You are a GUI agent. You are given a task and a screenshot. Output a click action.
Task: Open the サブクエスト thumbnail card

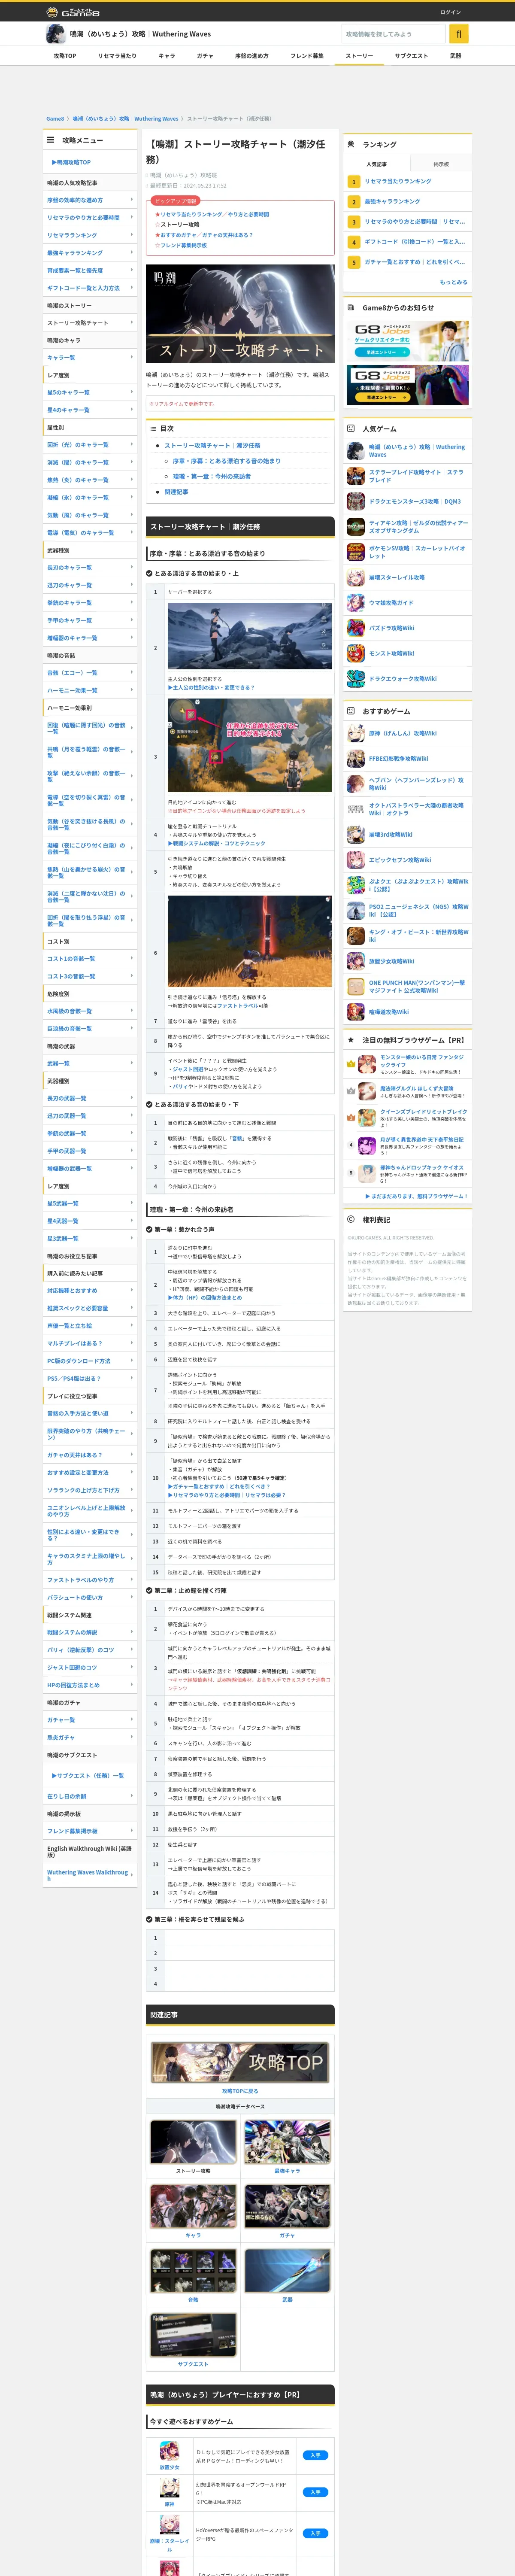tap(193, 2335)
